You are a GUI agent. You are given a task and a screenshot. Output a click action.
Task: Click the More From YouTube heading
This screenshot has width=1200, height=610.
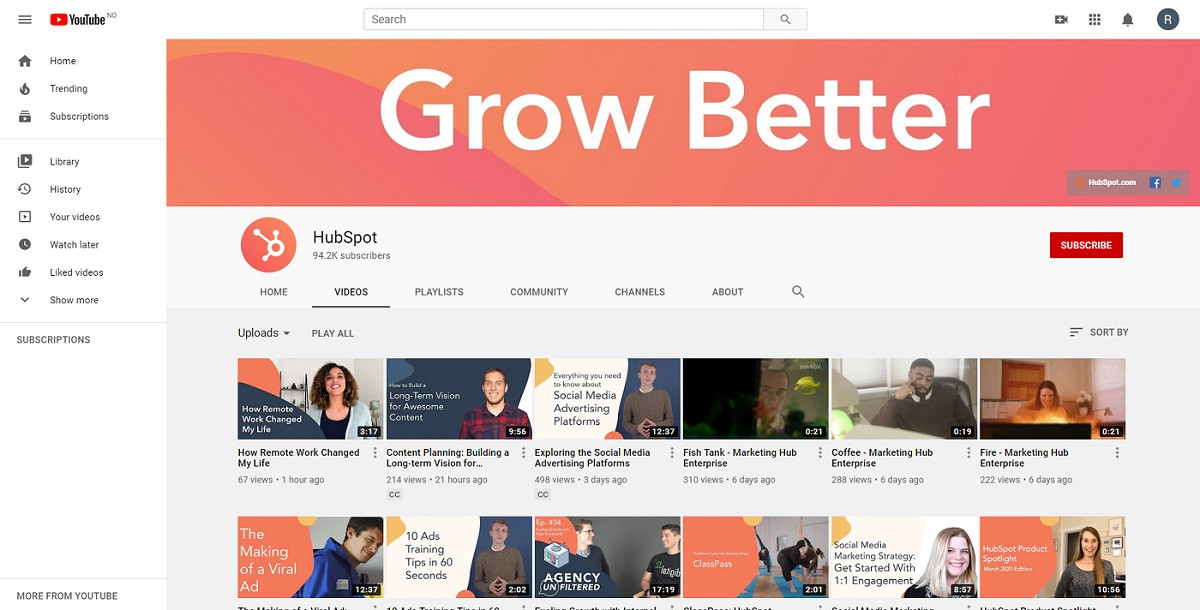[67, 596]
